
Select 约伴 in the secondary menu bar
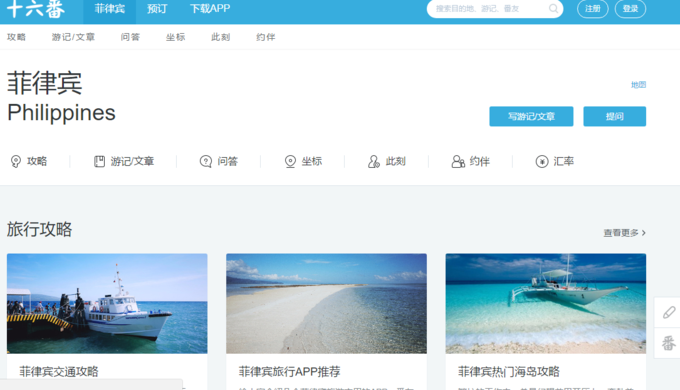coord(266,37)
